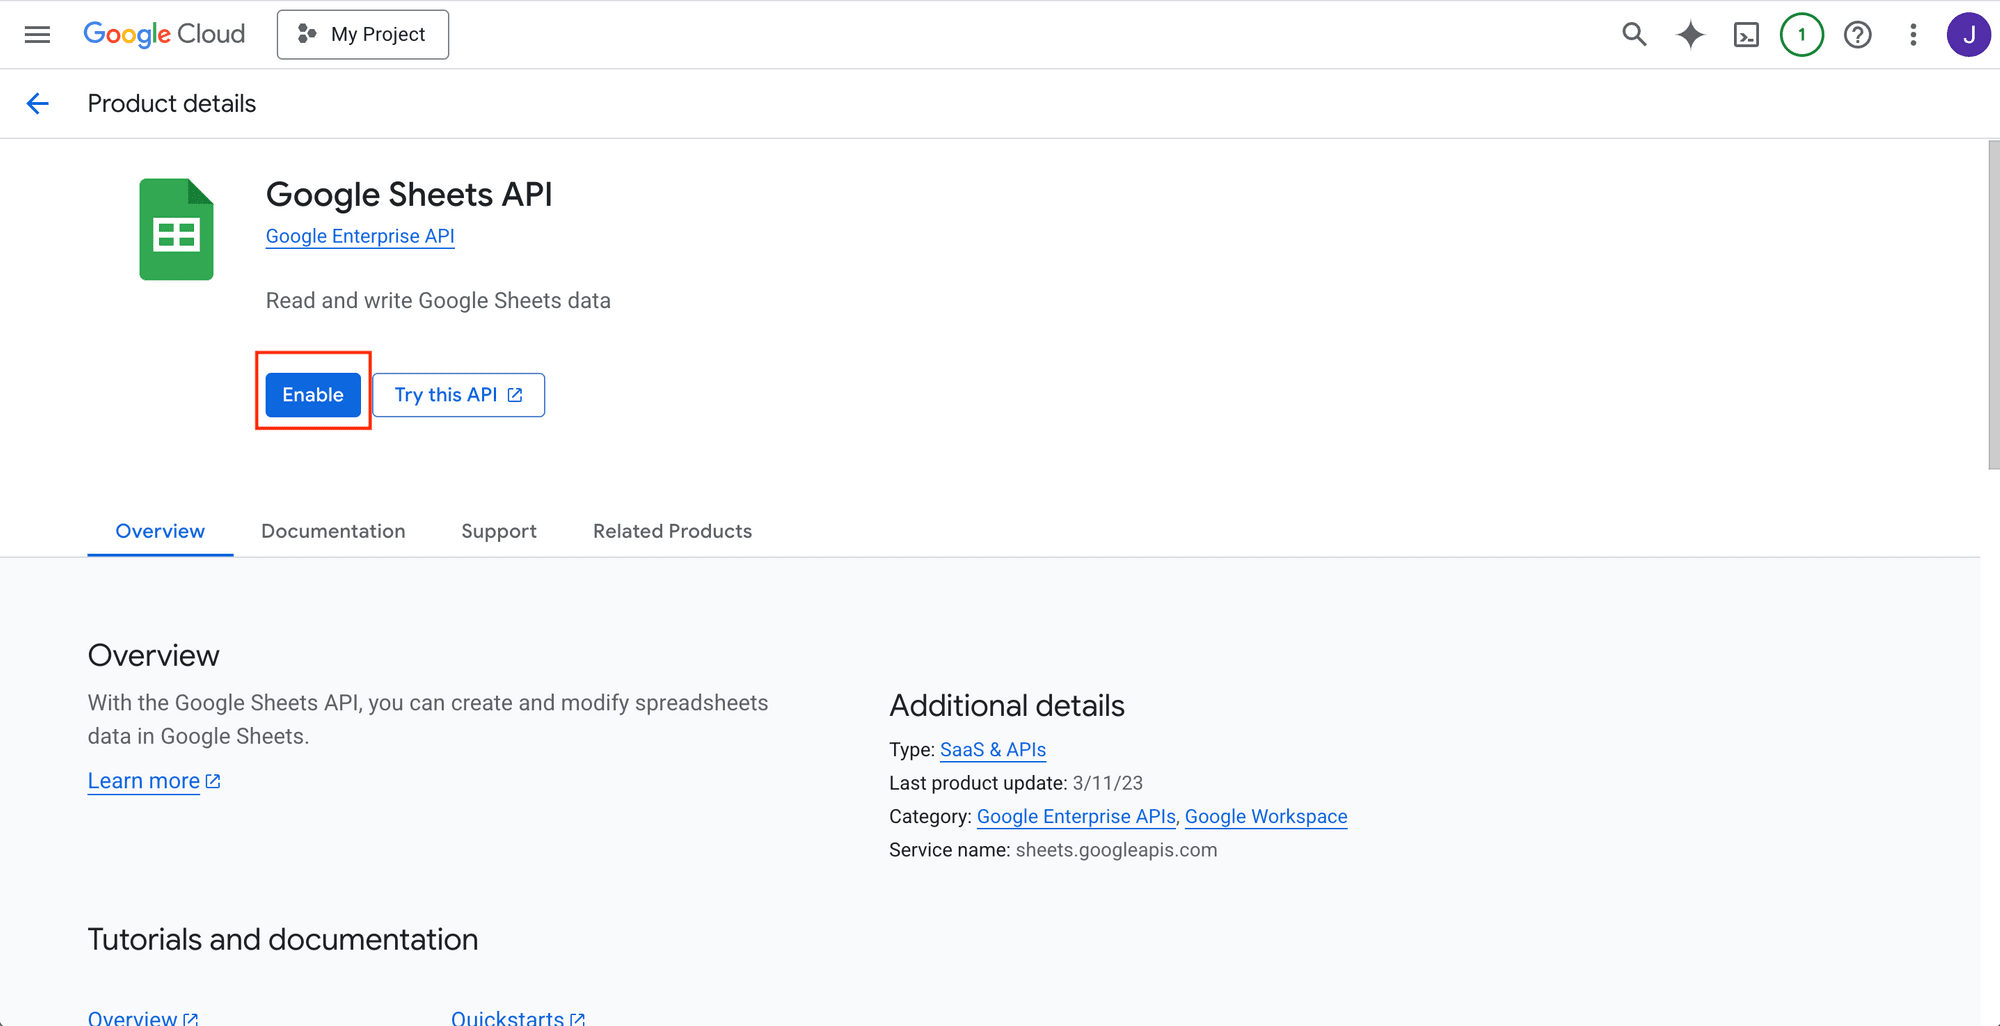Image resolution: width=2000 pixels, height=1026 pixels.
Task: Open the Gemini sparkle assistant icon
Action: tap(1690, 35)
